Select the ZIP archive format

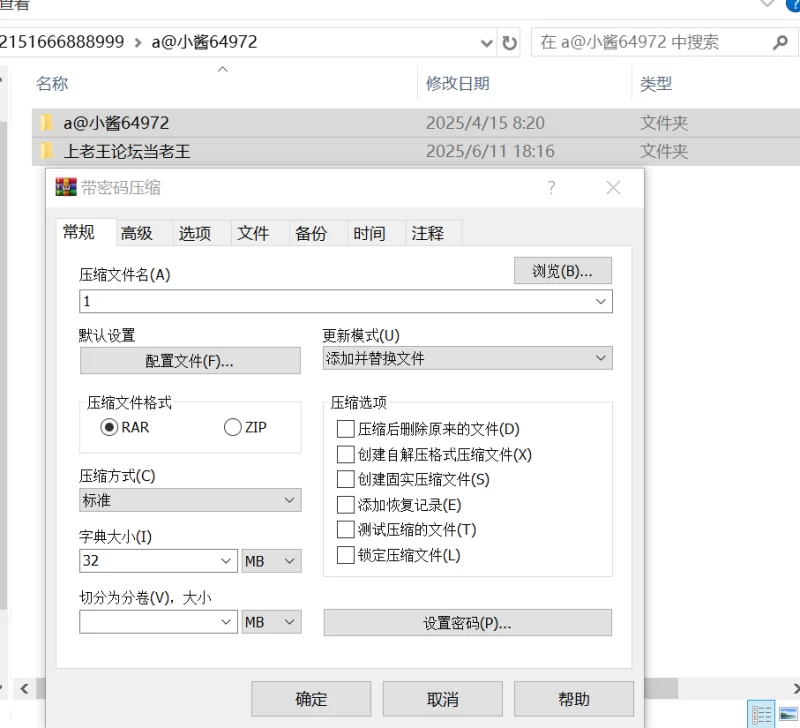[232, 427]
